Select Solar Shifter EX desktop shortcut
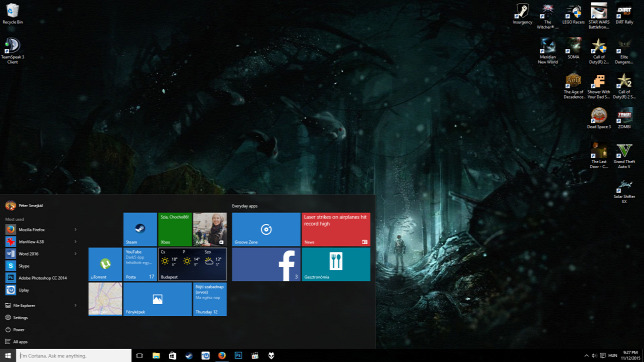 [x=624, y=191]
